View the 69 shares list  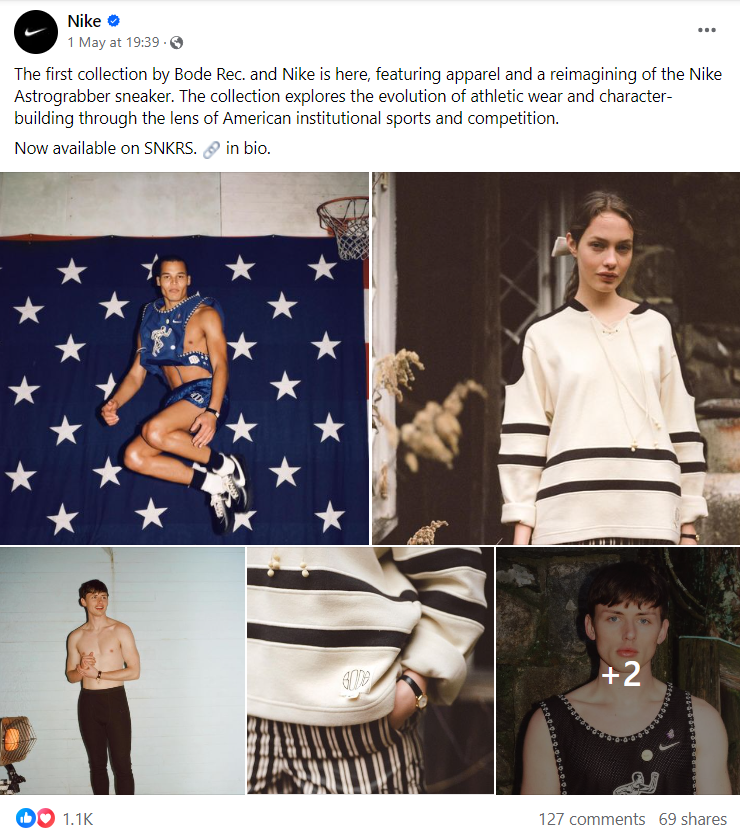click(693, 819)
